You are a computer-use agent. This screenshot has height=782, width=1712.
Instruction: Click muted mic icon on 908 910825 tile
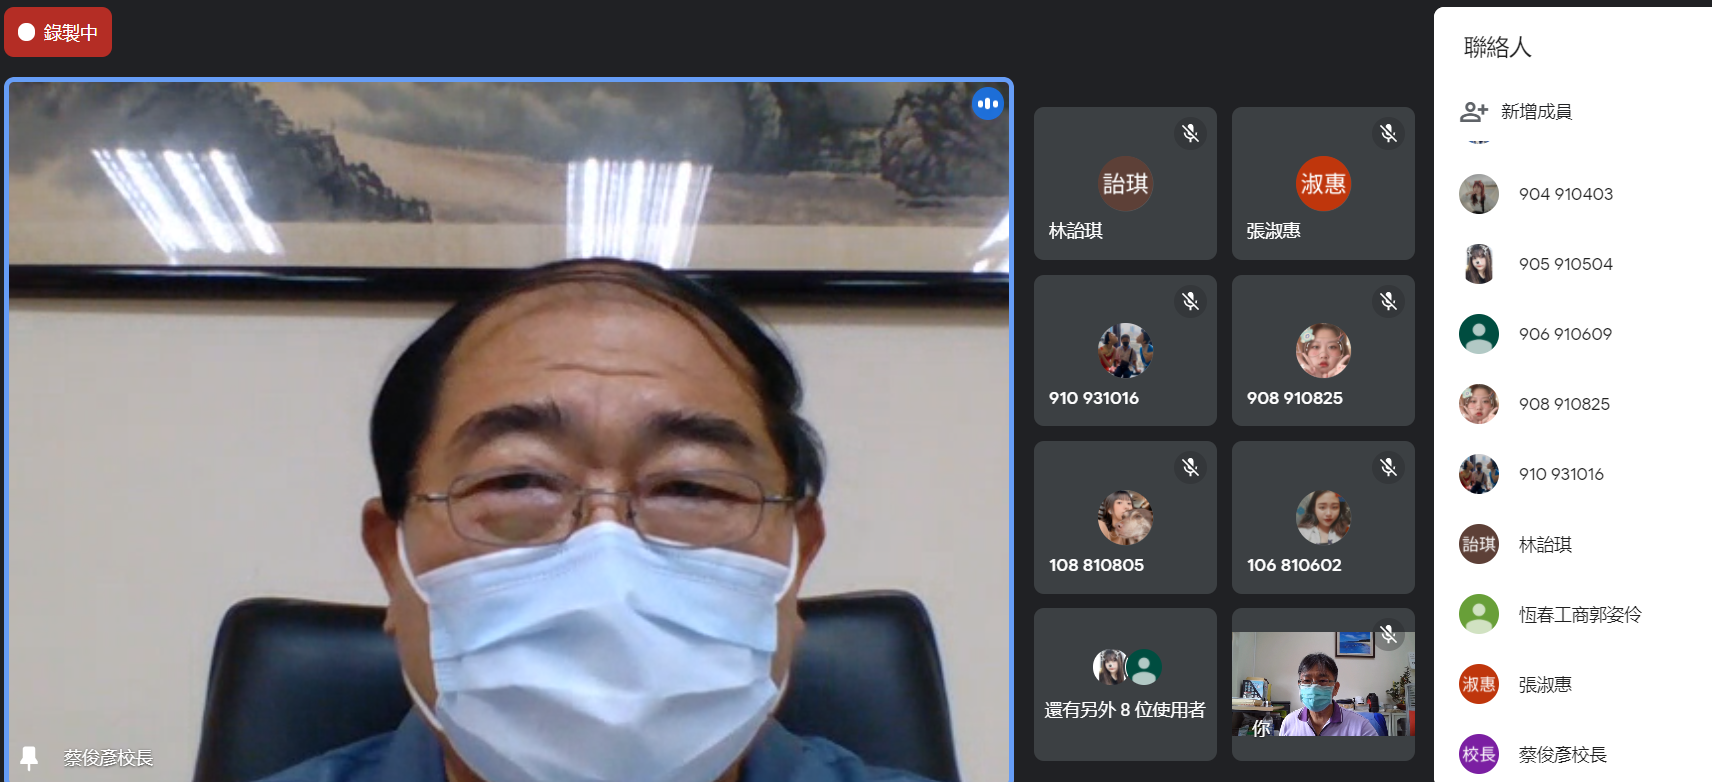pyautogui.click(x=1388, y=301)
